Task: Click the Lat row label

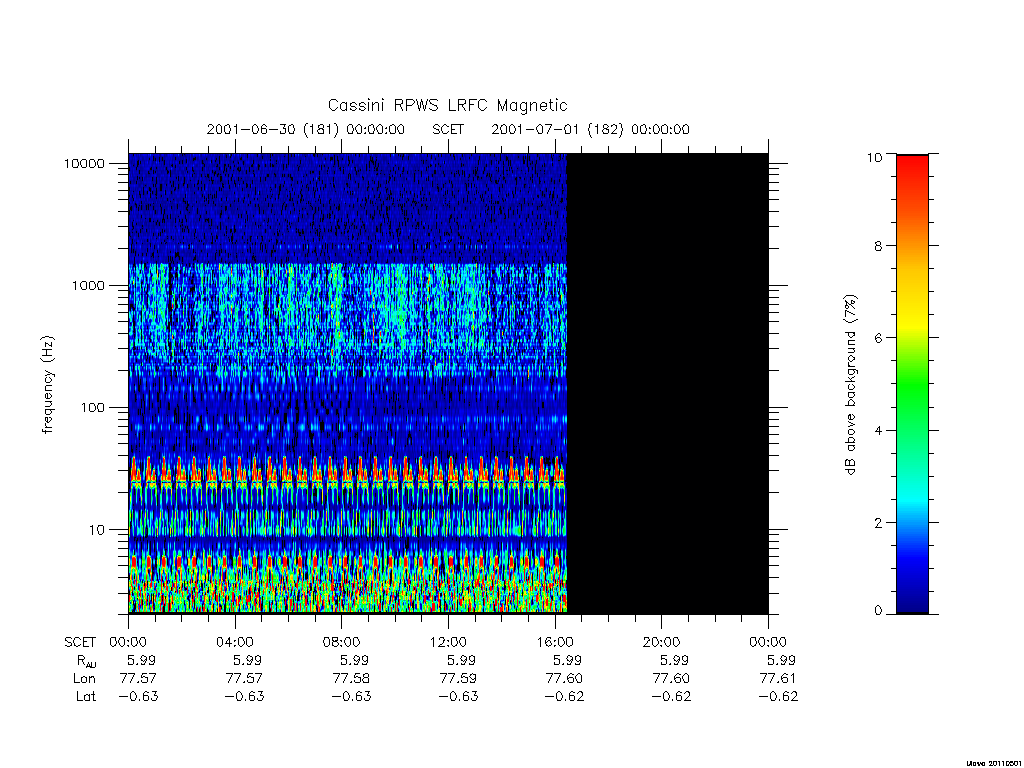Action: [x=86, y=697]
